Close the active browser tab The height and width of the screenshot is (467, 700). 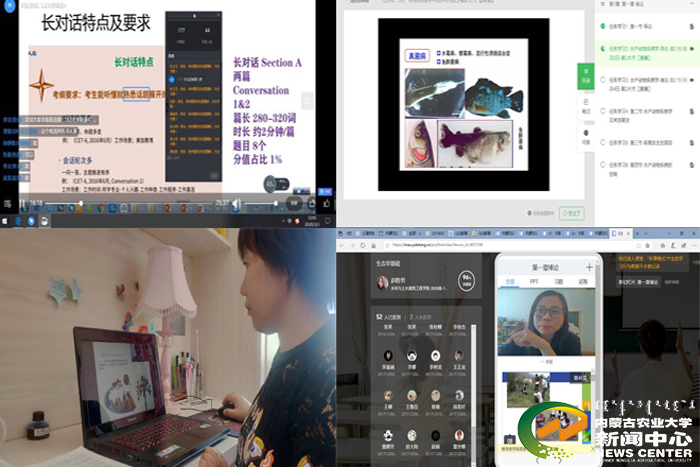coord(629,234)
